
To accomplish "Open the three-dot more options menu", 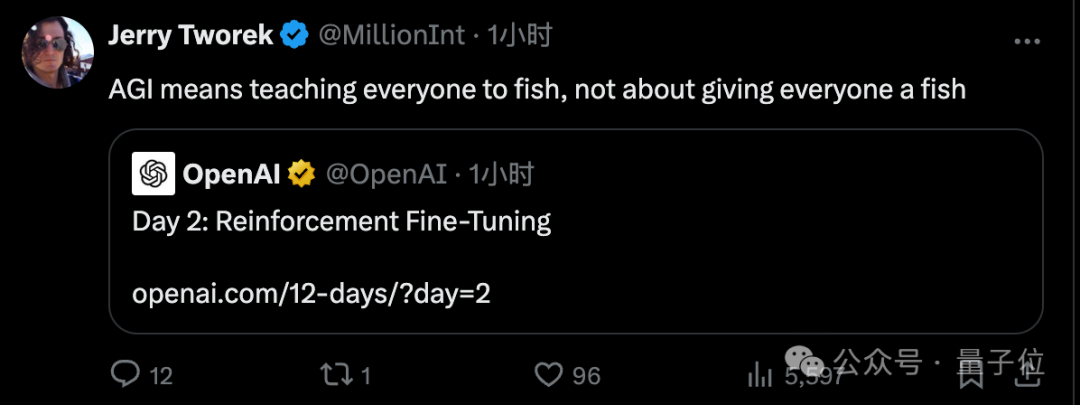I will pos(1028,41).
